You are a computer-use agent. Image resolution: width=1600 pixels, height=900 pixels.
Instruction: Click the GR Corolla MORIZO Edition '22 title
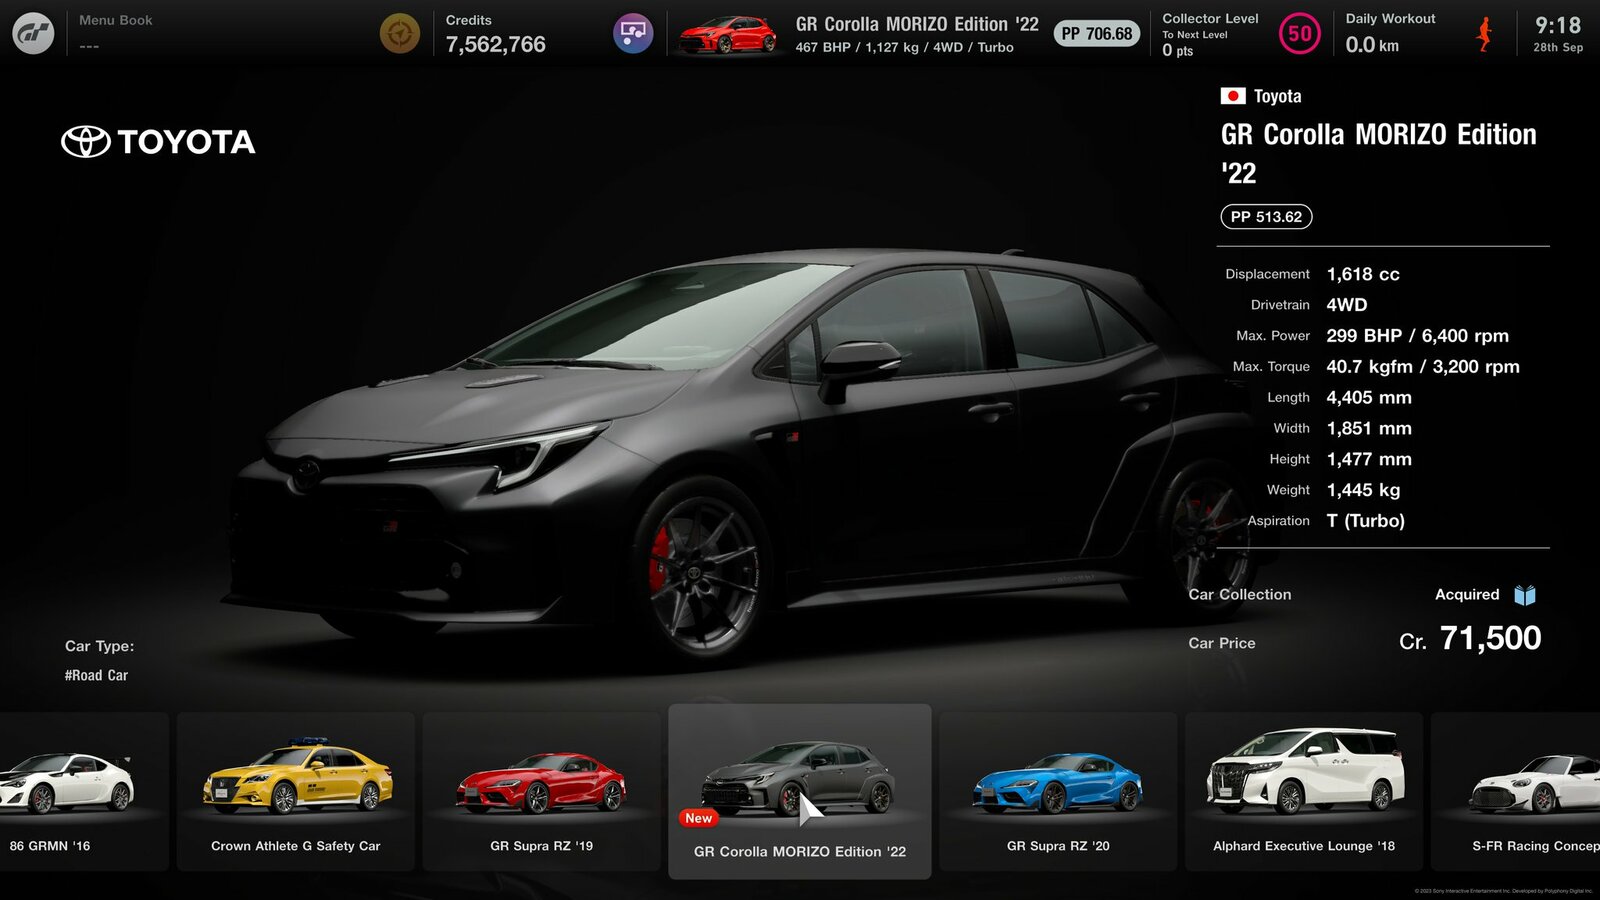pos(1379,153)
